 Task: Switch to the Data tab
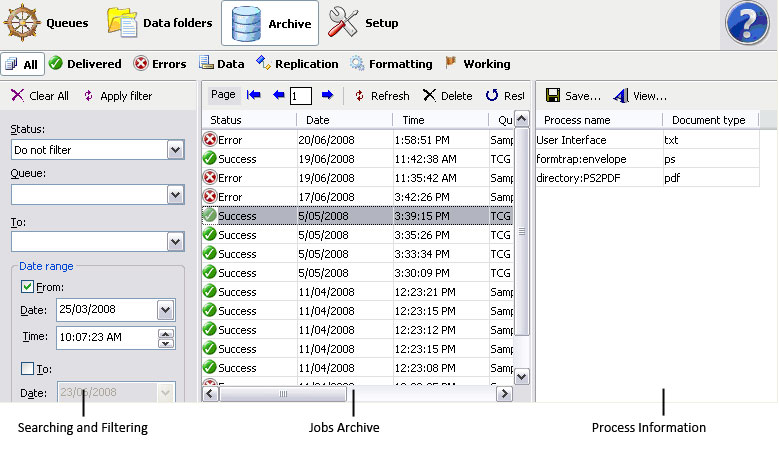(x=222, y=64)
